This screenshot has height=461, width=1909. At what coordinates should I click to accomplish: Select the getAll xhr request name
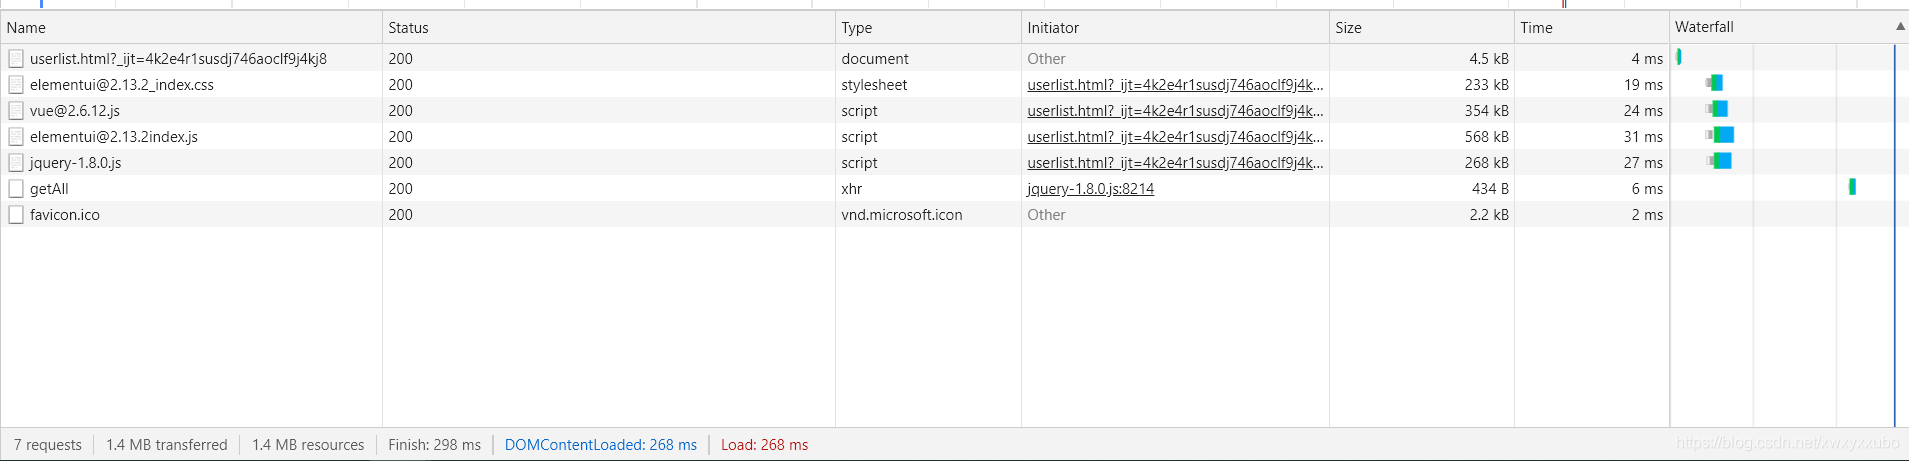(x=49, y=189)
